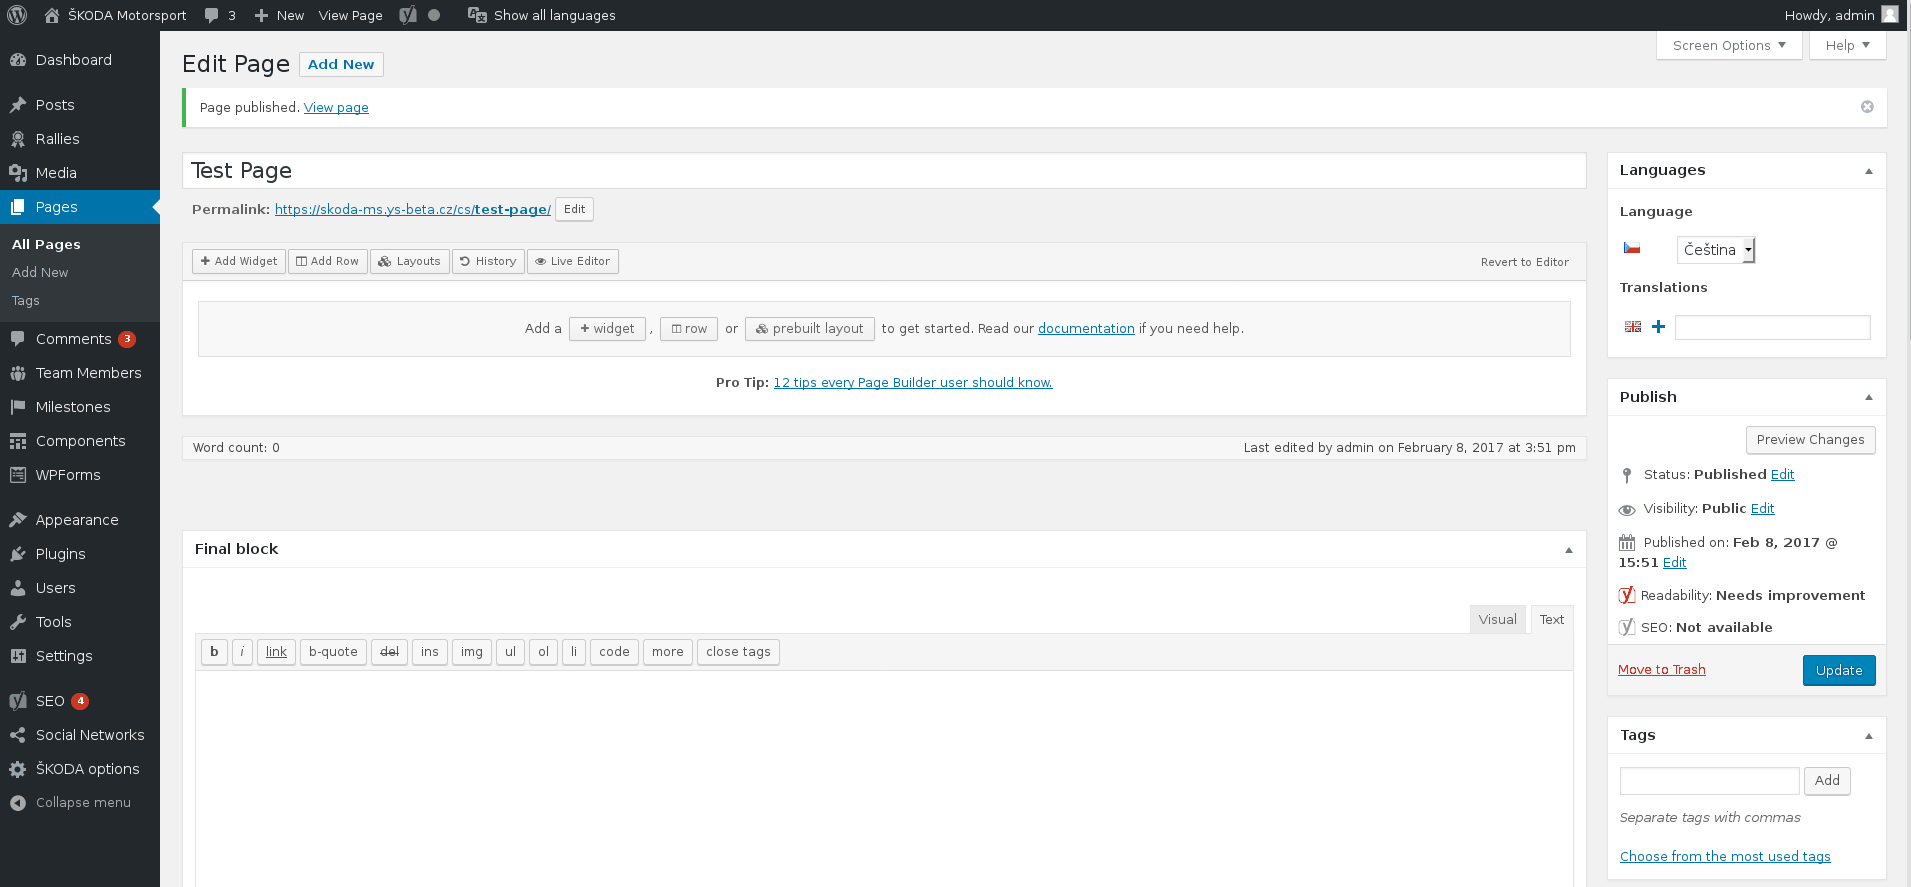This screenshot has width=1911, height=887.
Task: Click the Plugins plug icon
Action: (x=18, y=554)
